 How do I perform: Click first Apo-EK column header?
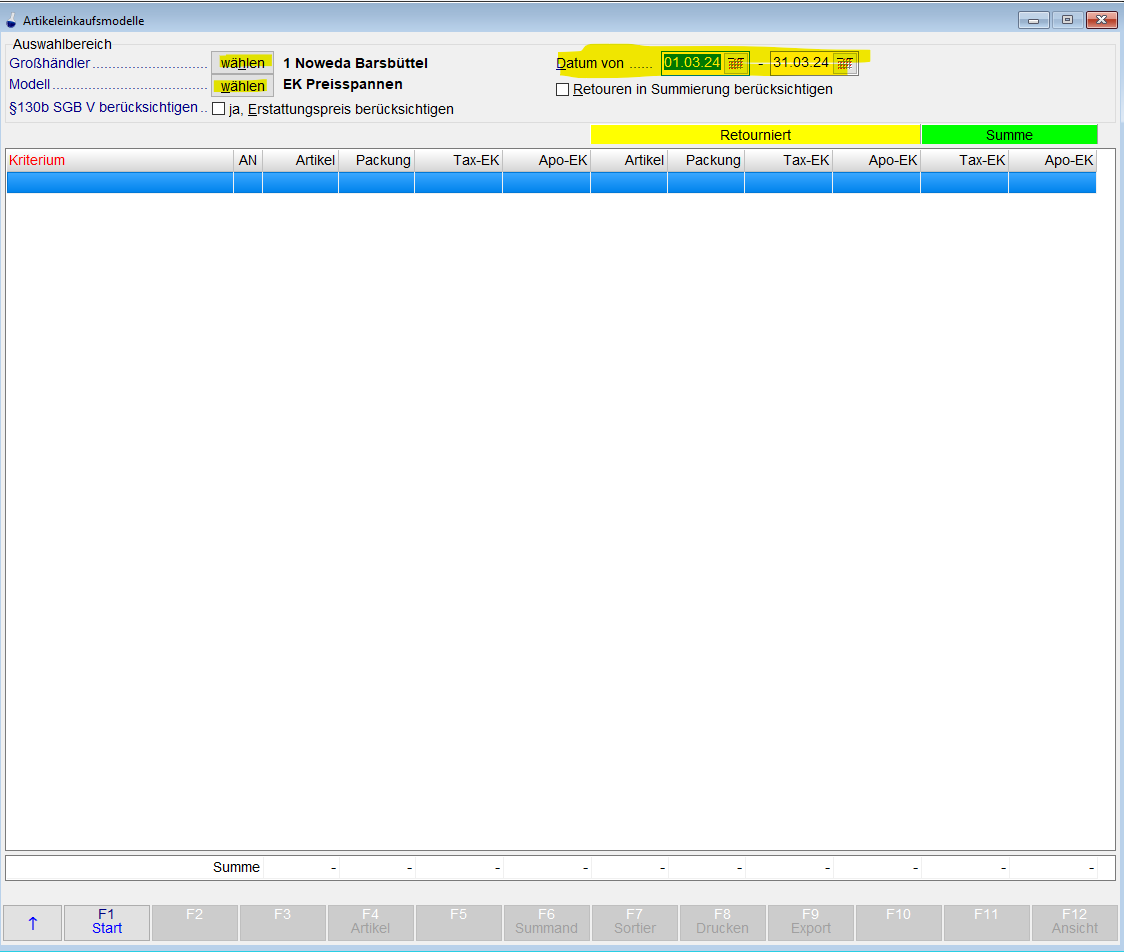tap(547, 161)
